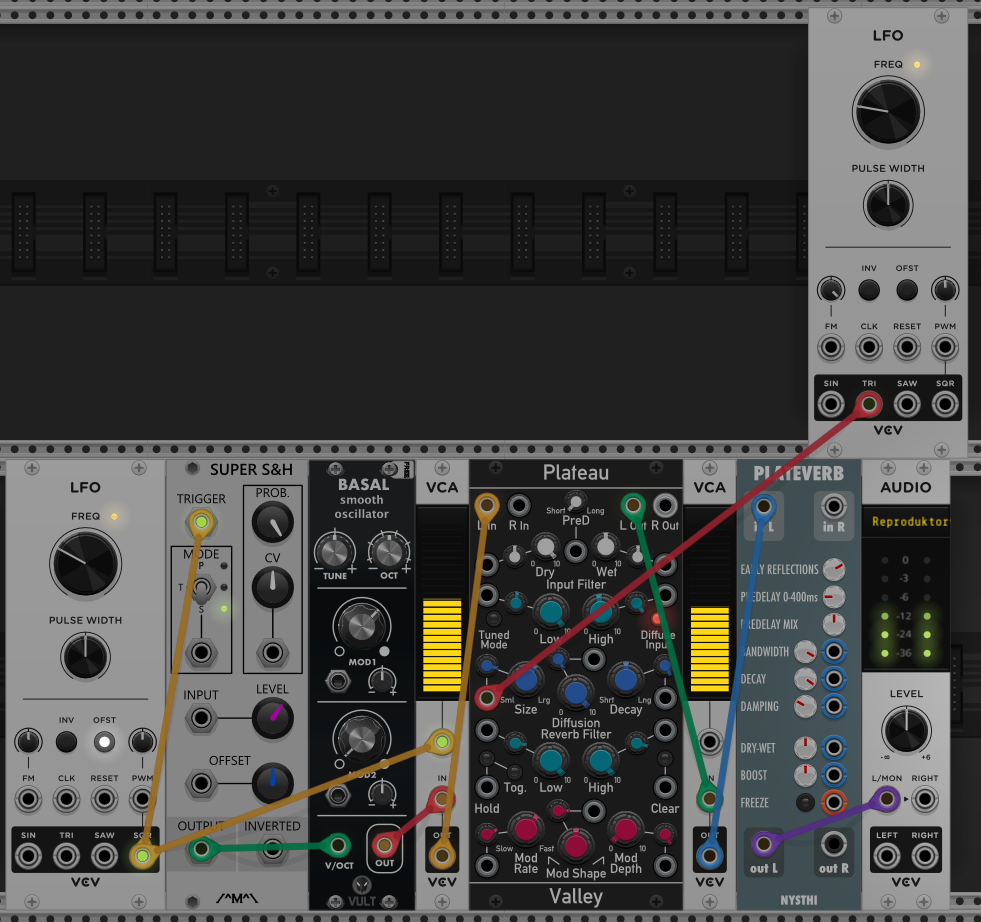Click the INVERTED output jack on Super S&H
The image size is (981, 922).
tap(272, 849)
